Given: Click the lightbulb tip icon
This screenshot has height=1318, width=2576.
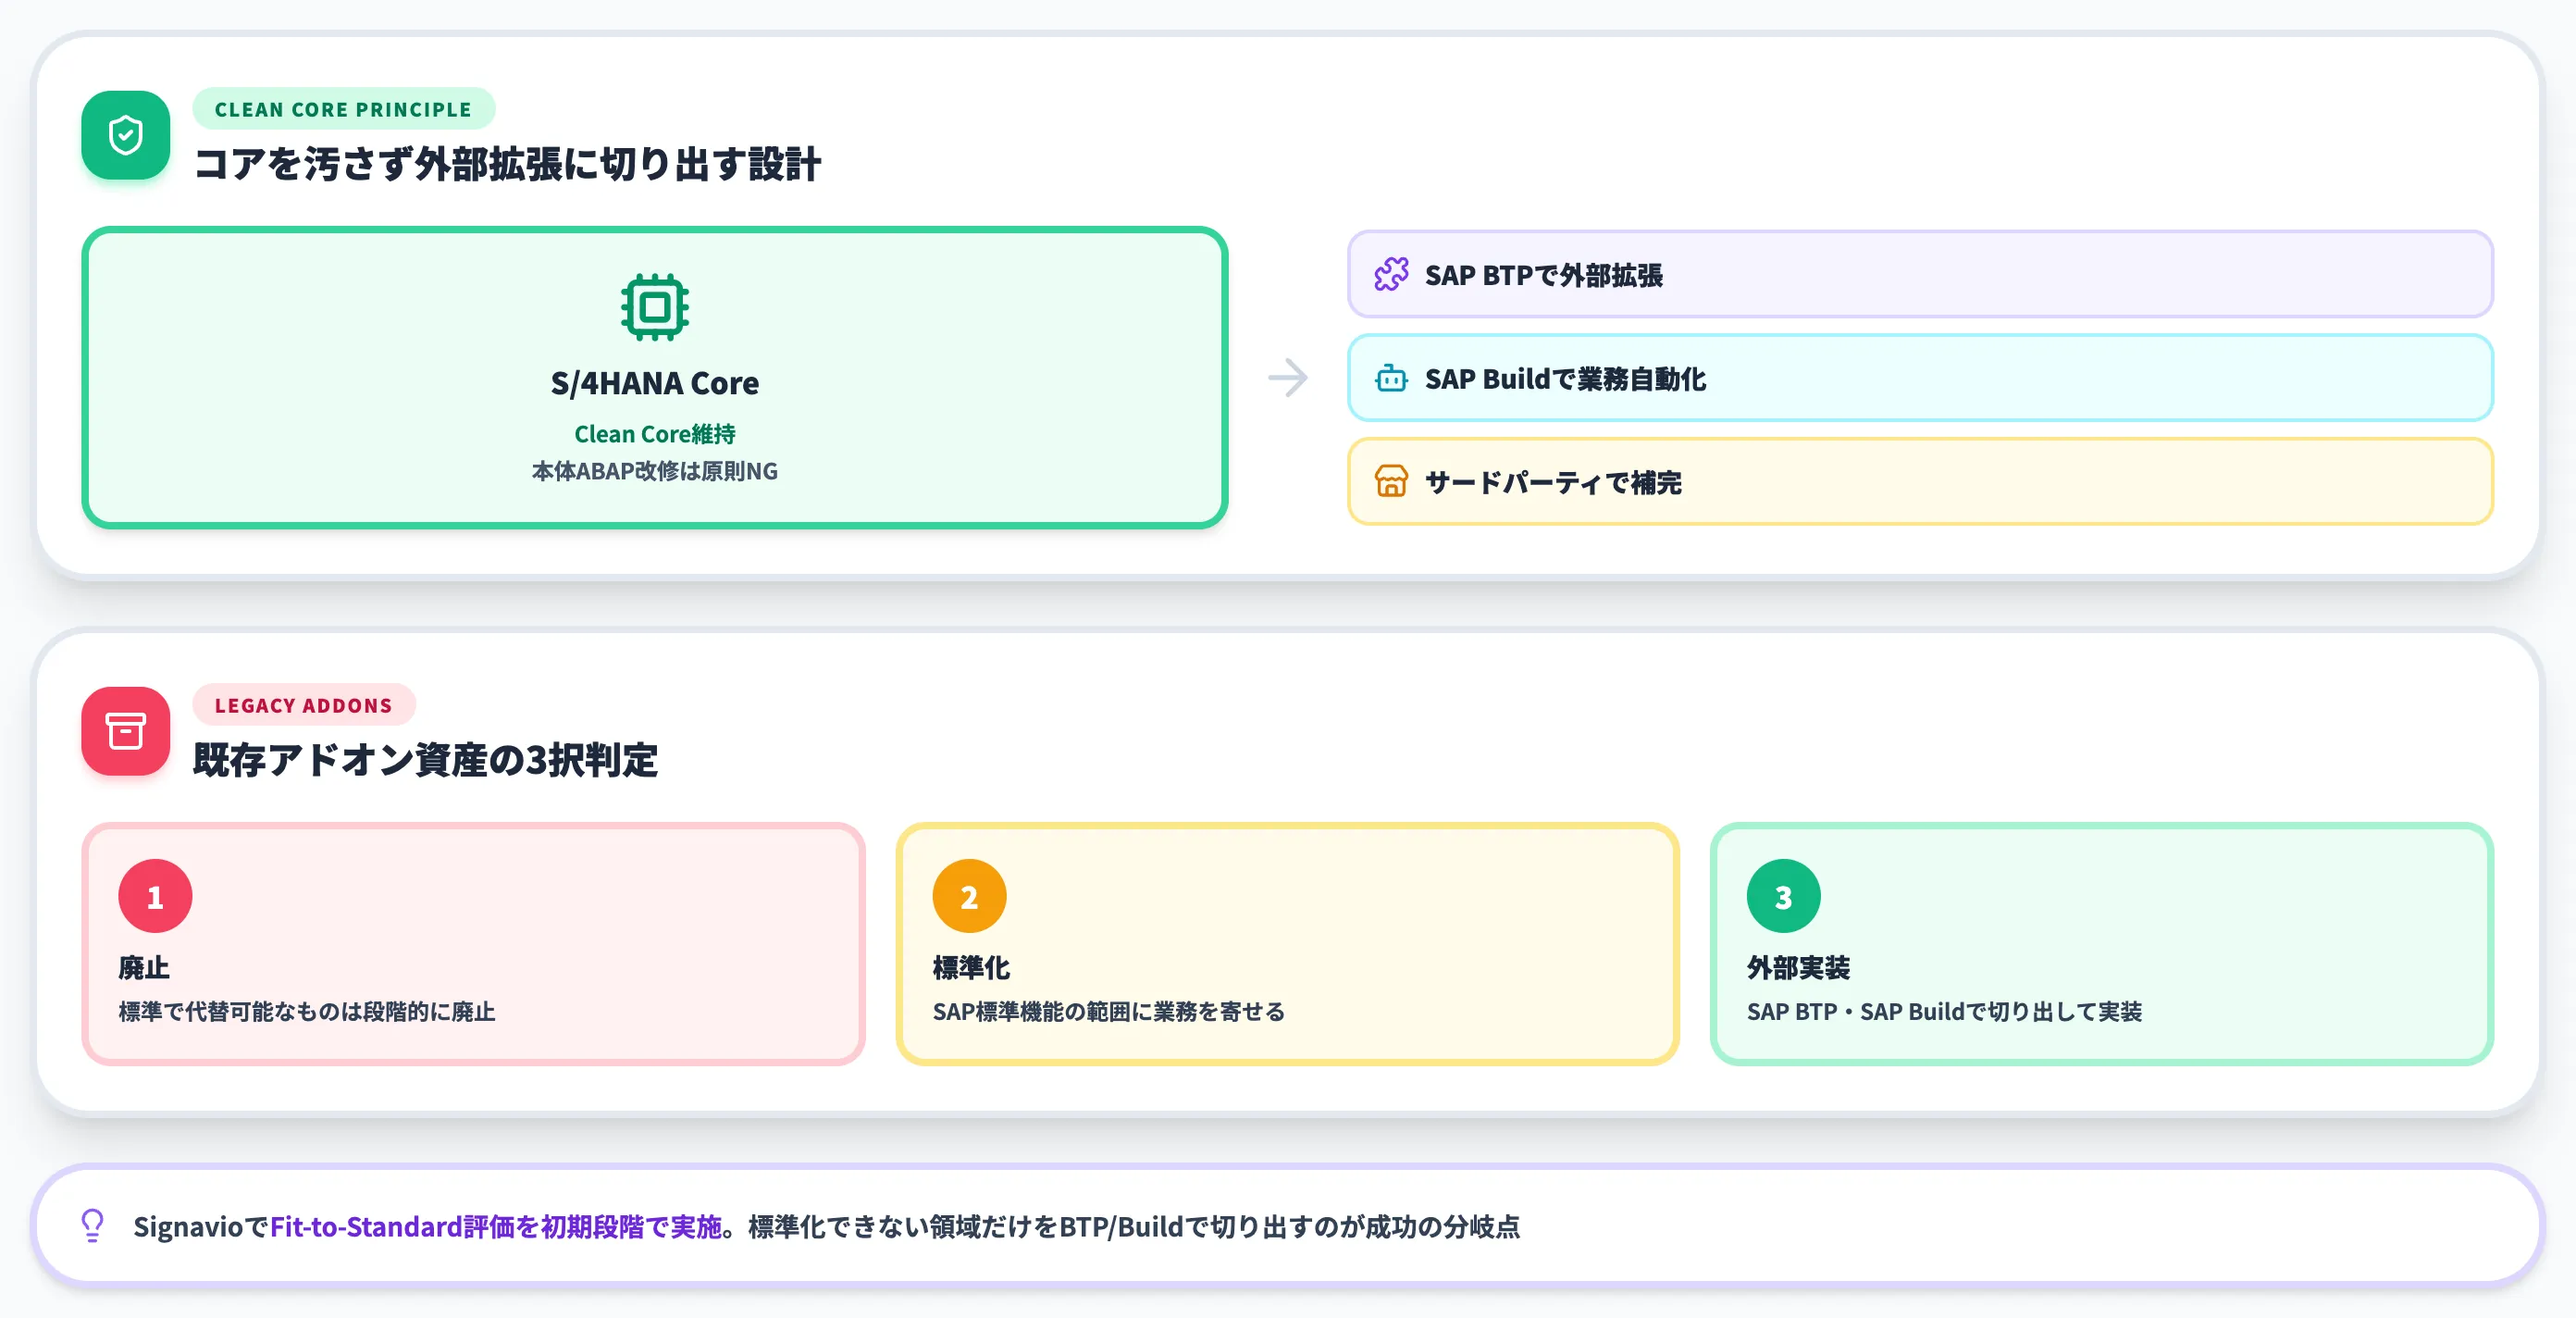Looking at the screenshot, I should 92,1225.
